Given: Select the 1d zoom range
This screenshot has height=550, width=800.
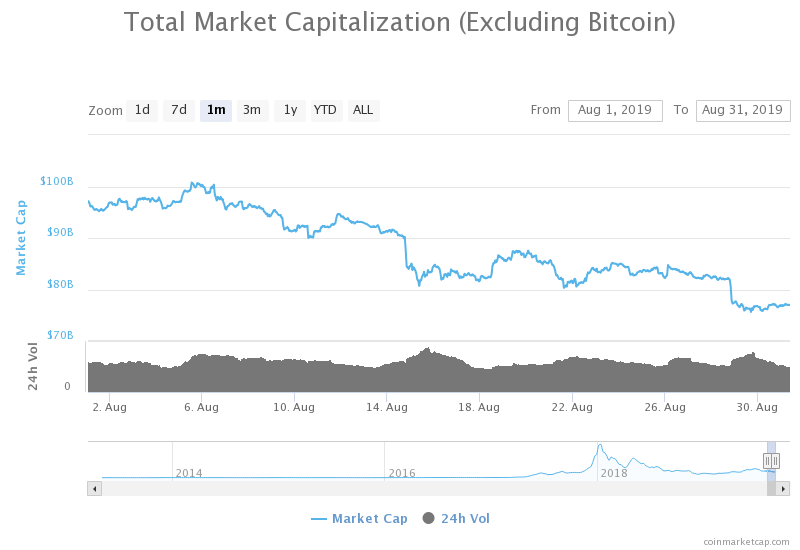Looking at the screenshot, I should (x=143, y=110).
